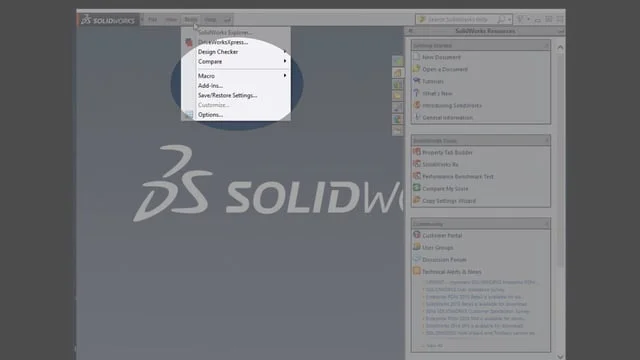Click the task pane scroll-up arrow

point(560,48)
